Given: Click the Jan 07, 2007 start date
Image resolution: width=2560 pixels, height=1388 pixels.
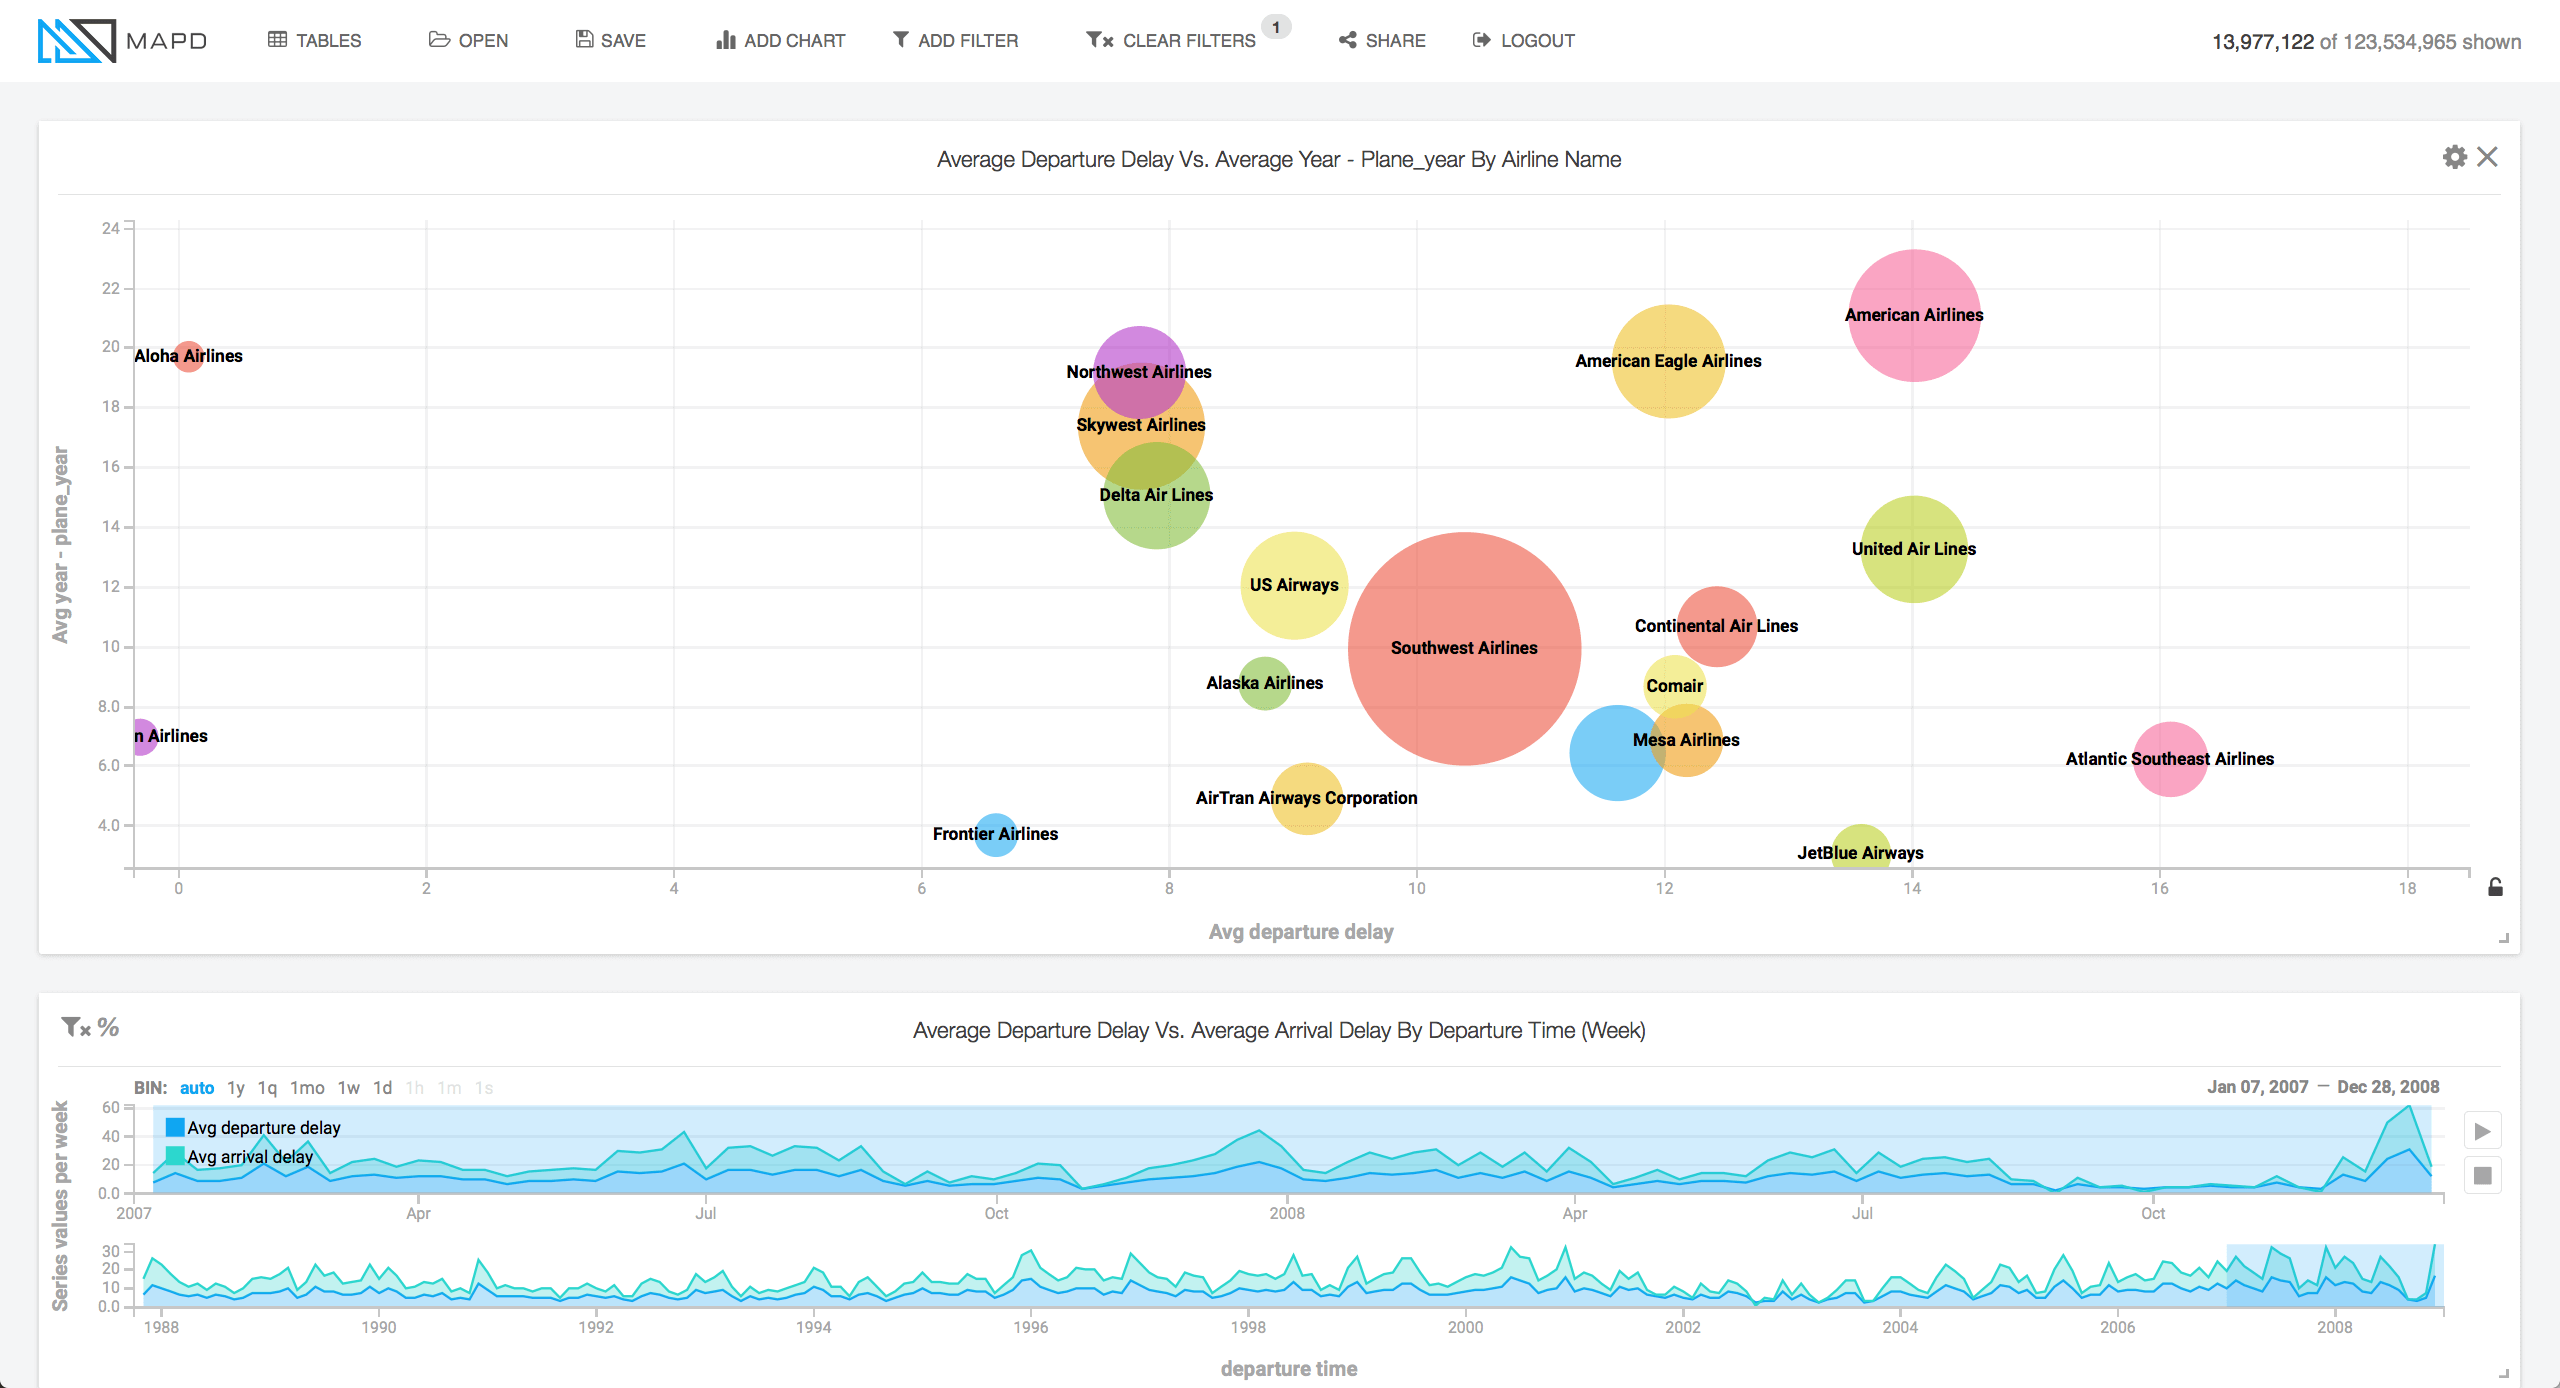Looking at the screenshot, I should click(x=2257, y=1087).
